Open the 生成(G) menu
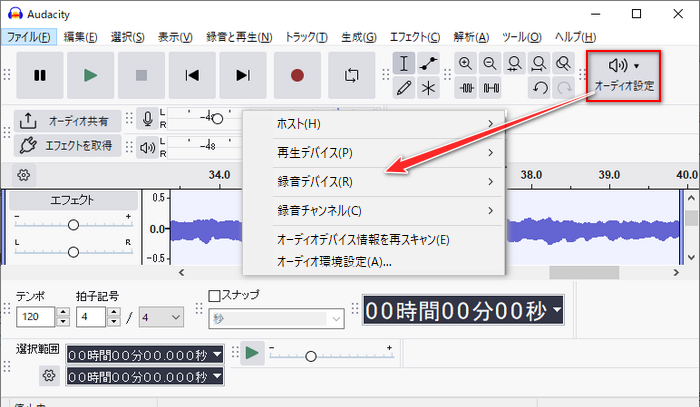 click(x=359, y=37)
